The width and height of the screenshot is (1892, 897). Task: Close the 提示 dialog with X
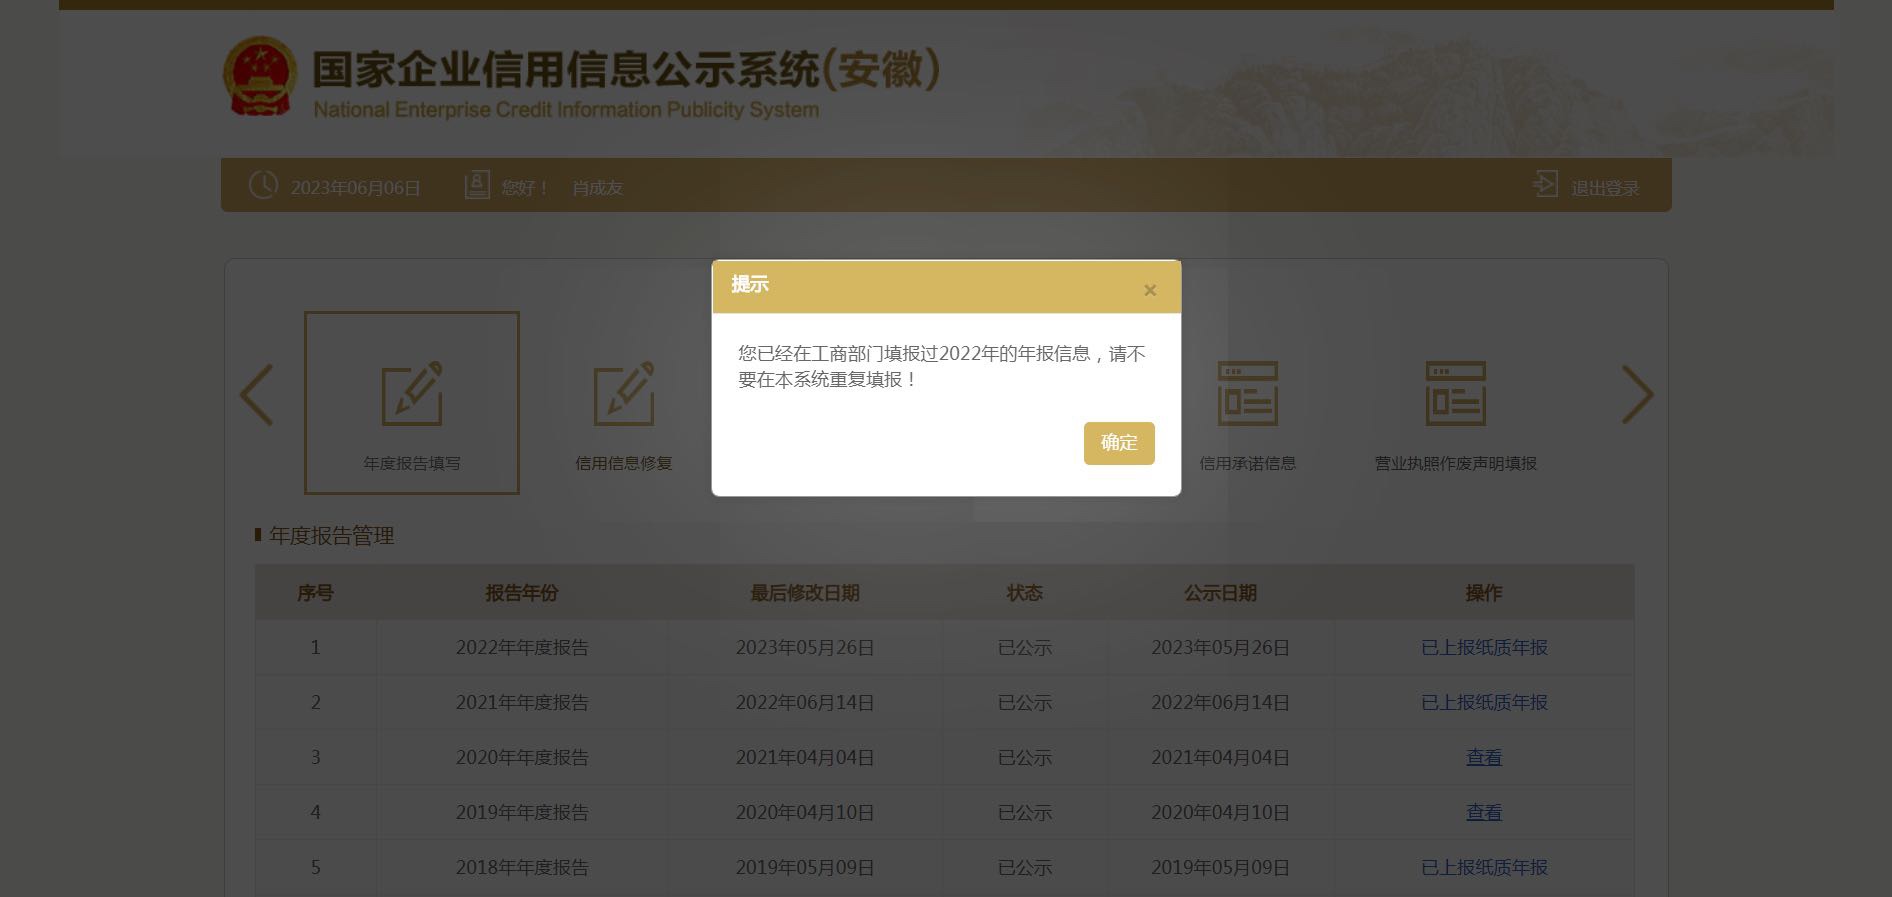1149,290
